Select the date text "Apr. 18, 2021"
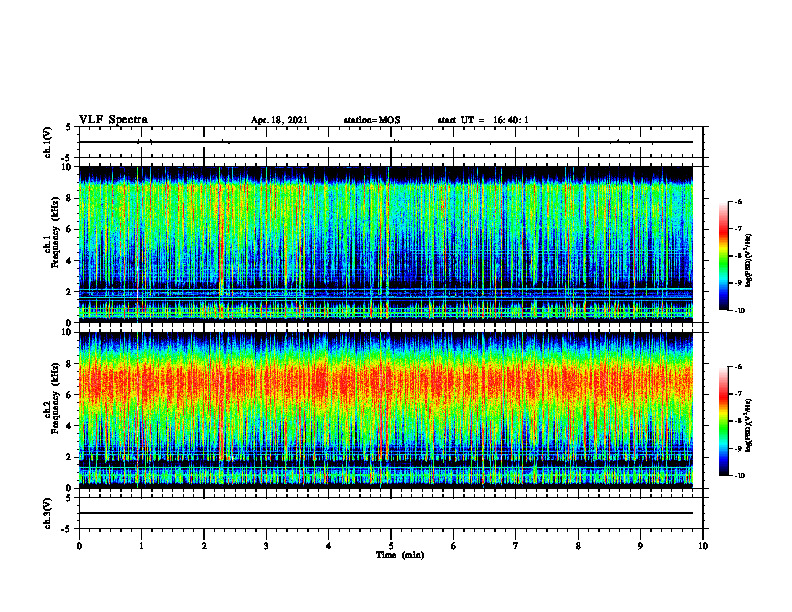Viewport: 792px width, 612px height. click(279, 120)
